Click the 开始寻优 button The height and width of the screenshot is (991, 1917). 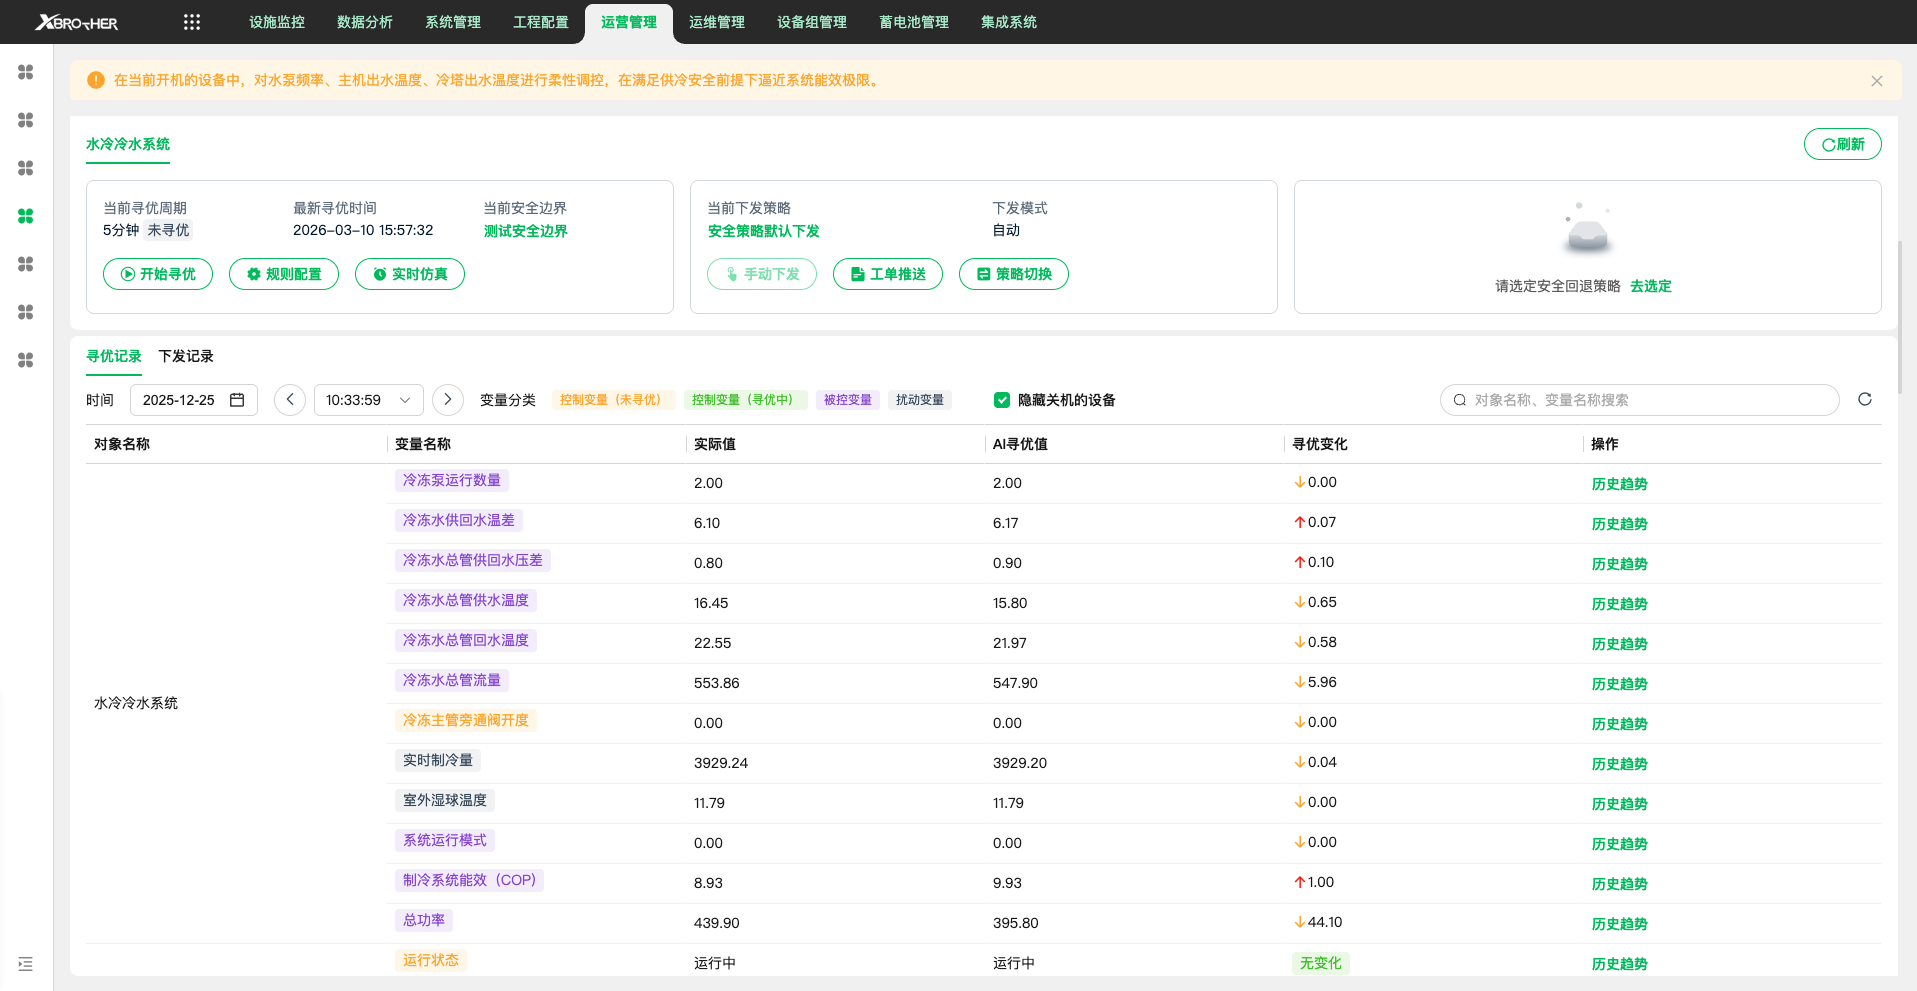158,274
